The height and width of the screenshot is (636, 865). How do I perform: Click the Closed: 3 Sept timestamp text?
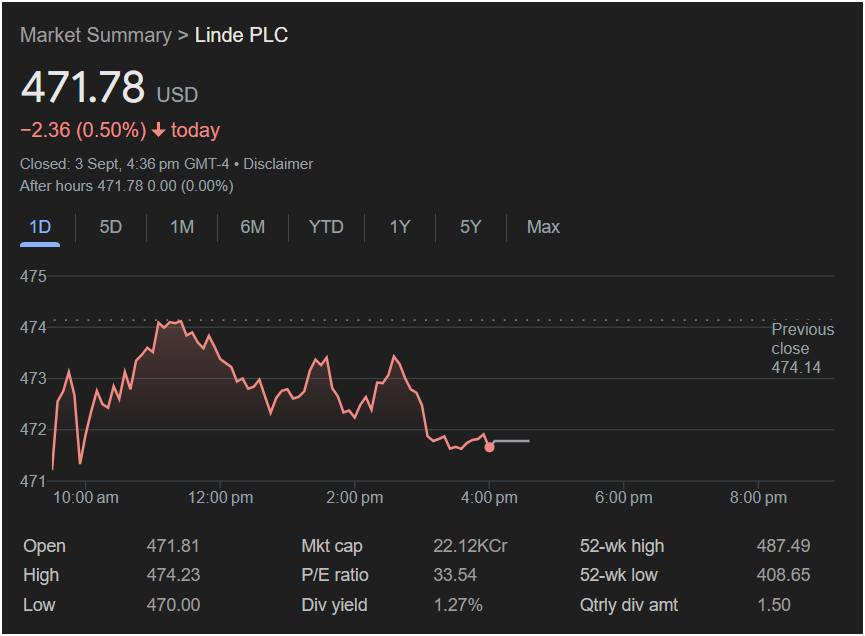pos(124,164)
